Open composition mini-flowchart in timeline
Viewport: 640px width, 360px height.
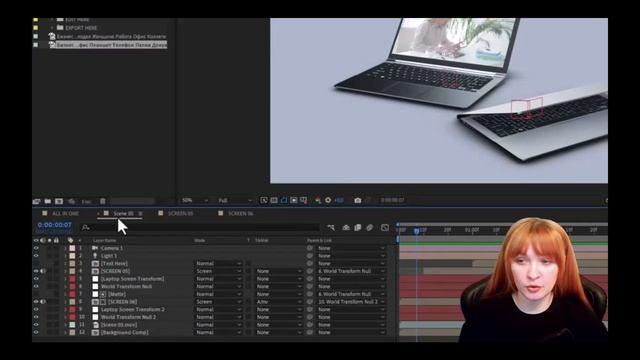(331, 228)
